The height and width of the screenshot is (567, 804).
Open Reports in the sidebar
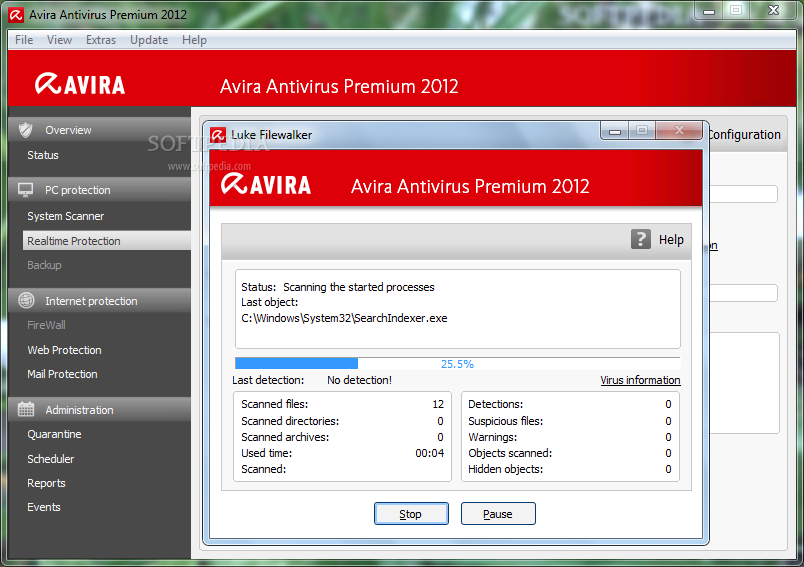[x=47, y=483]
